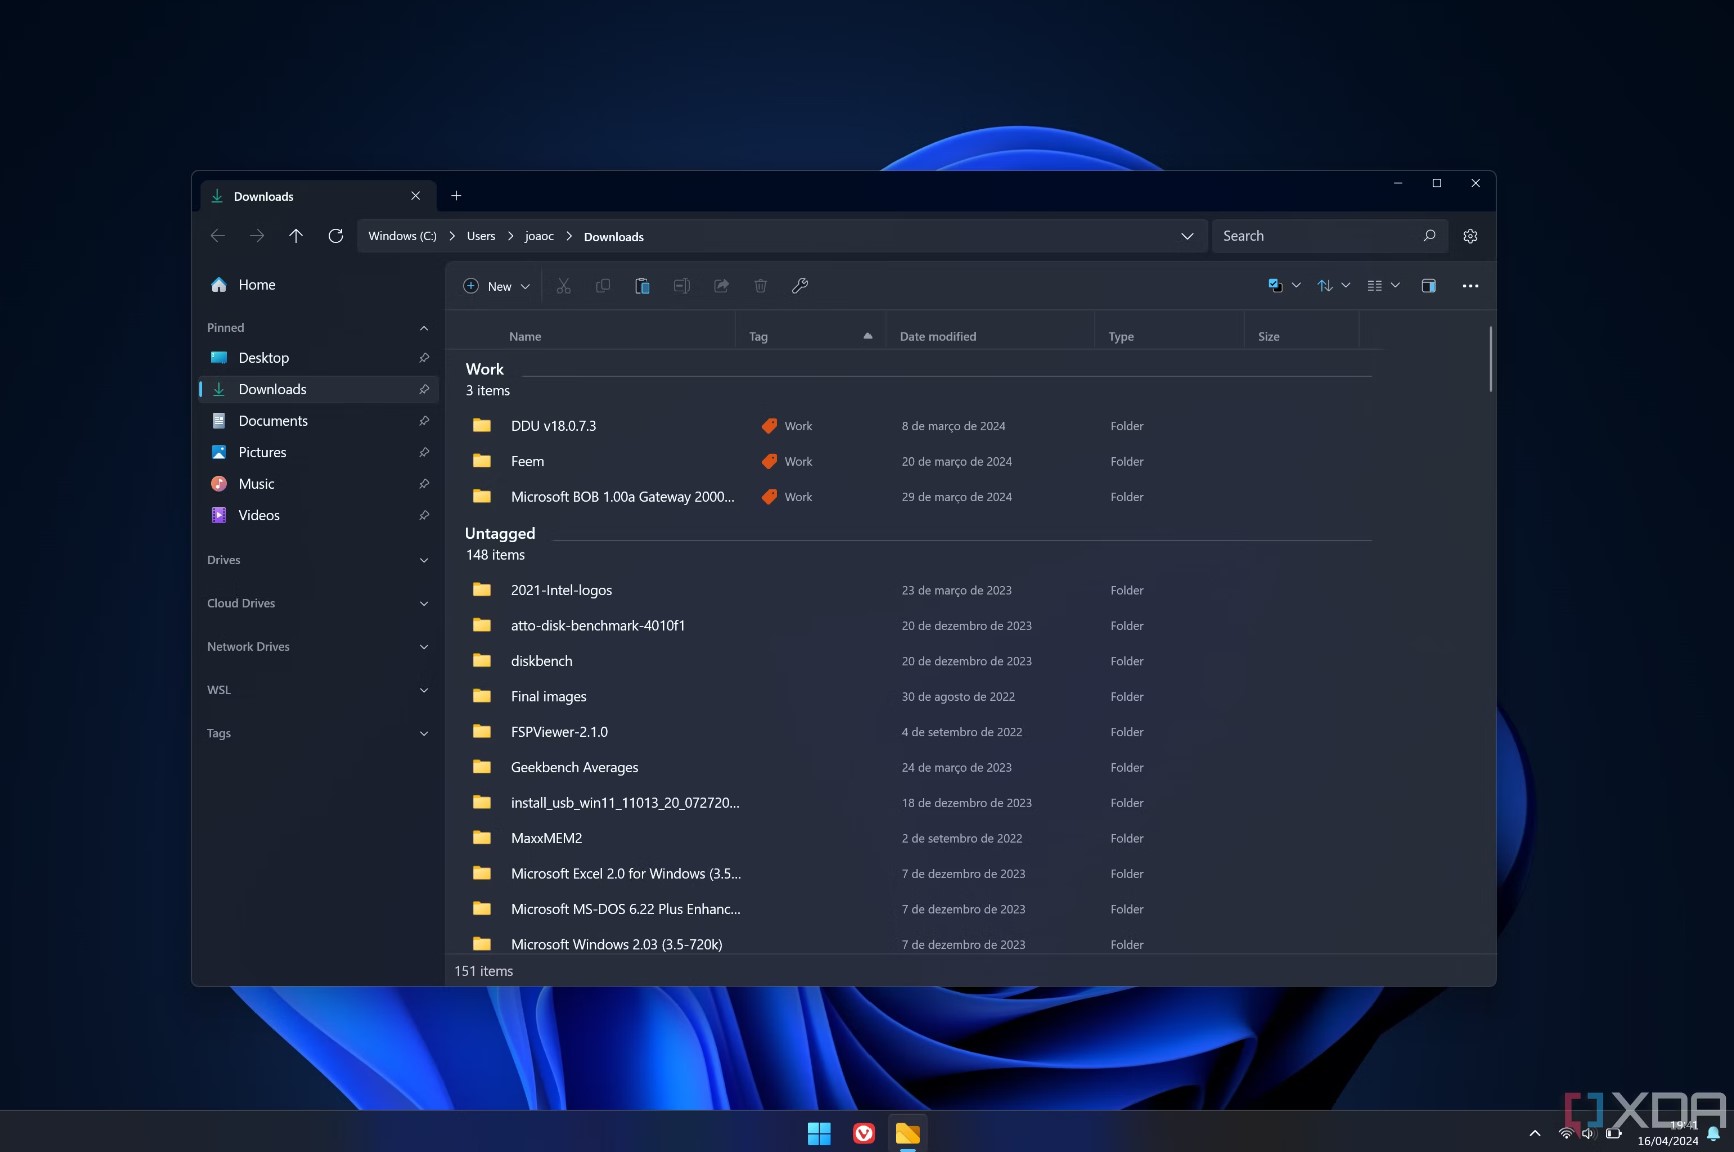
Task: Refresh the current folder view
Action: point(336,236)
